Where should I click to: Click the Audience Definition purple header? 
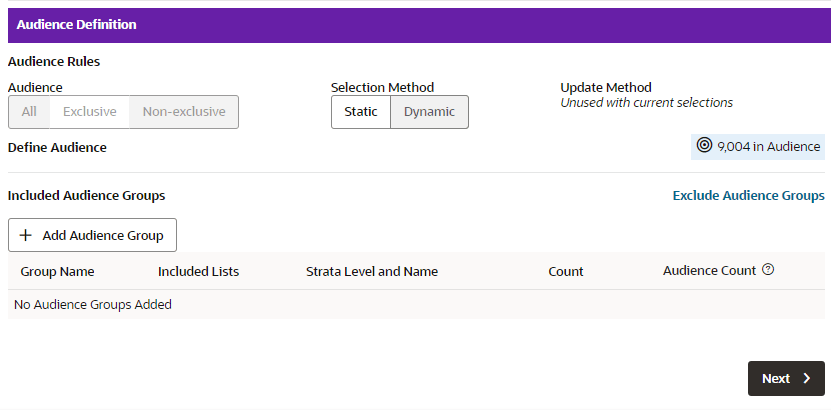419,25
